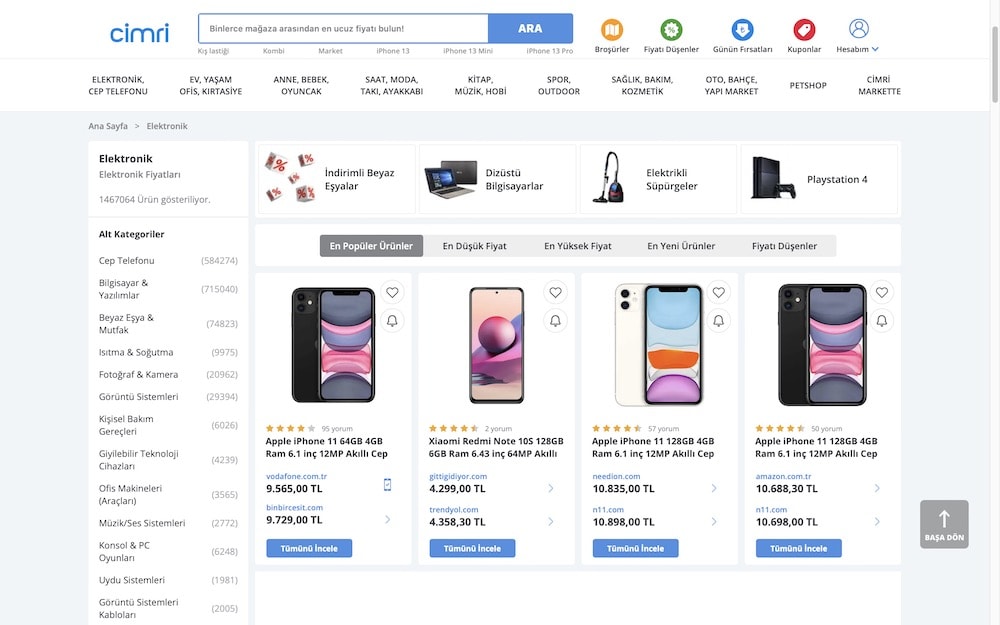
Task: Open Günün Fırsatları deals icon
Action: click(742, 31)
